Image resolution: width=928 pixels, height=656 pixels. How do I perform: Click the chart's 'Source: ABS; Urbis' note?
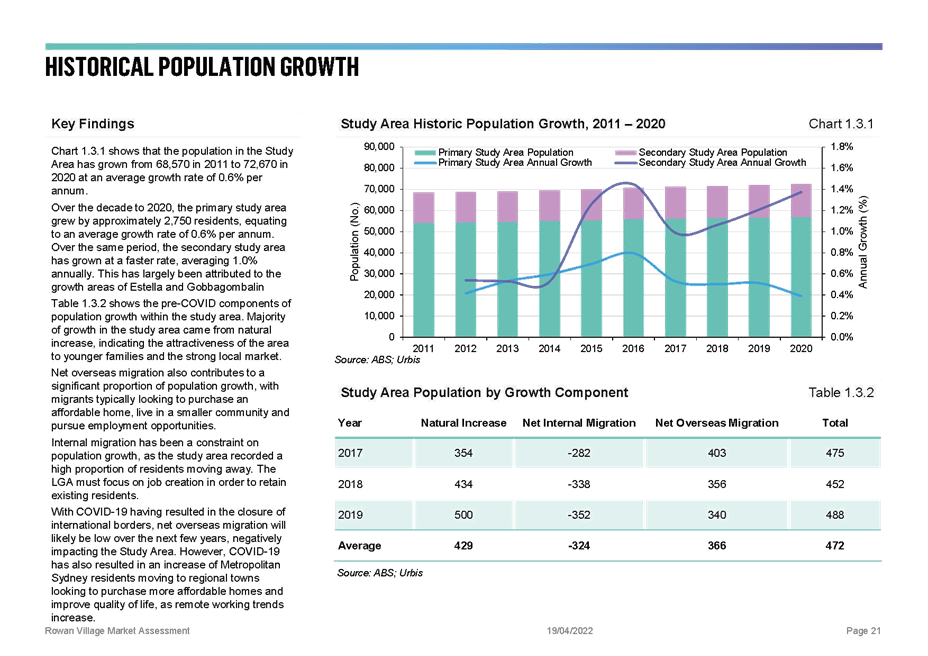pos(377,360)
